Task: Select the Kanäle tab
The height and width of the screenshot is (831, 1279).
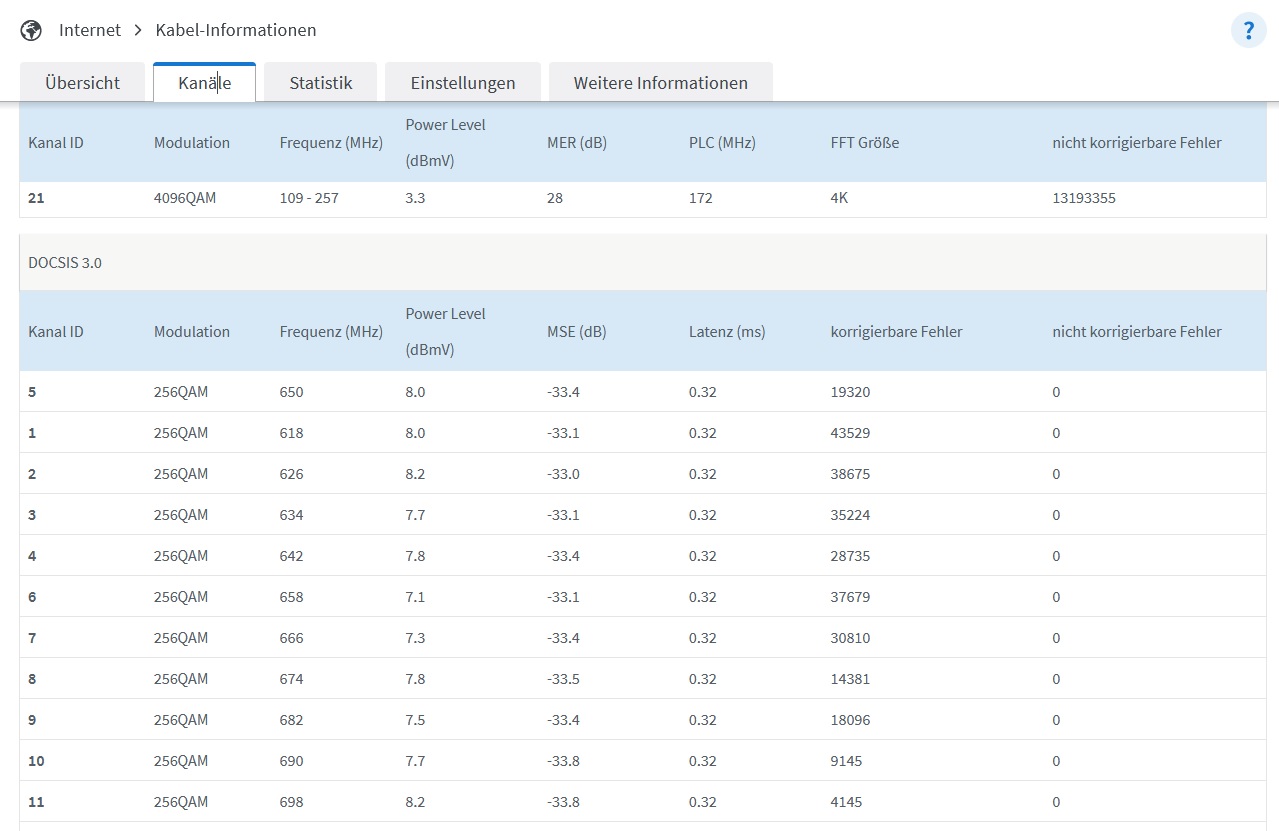Action: pyautogui.click(x=204, y=83)
